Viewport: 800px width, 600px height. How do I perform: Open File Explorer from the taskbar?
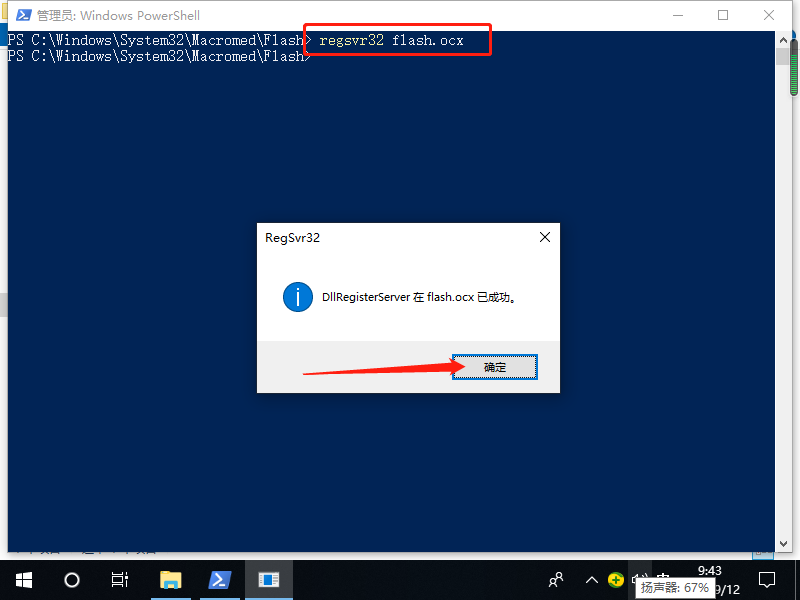point(170,580)
